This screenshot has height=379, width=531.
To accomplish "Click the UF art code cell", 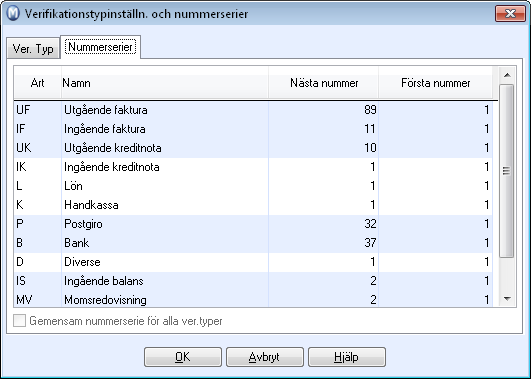I will point(37,110).
